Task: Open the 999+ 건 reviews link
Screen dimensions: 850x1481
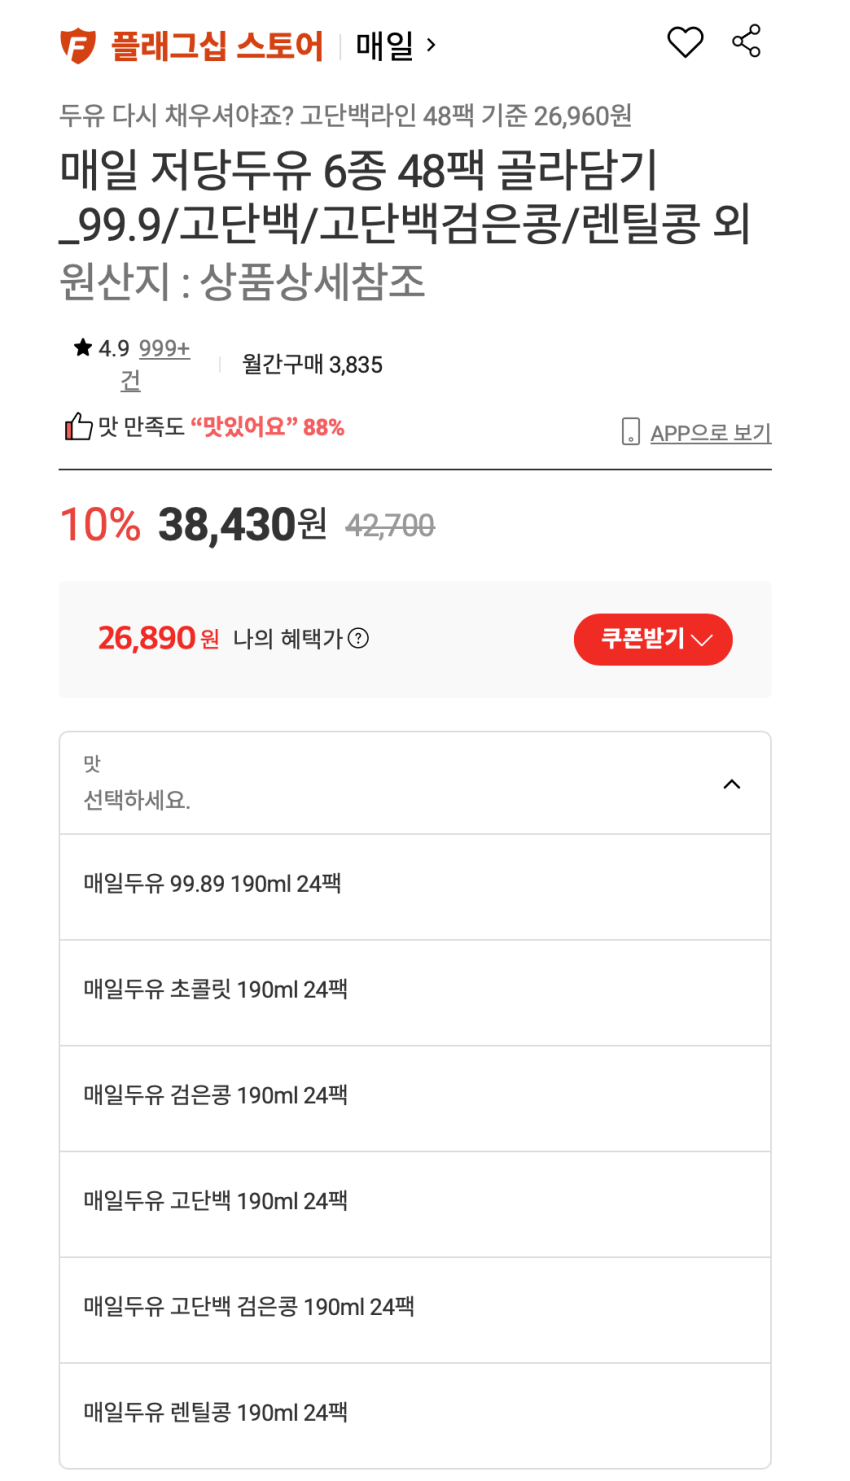Action: click(163, 349)
